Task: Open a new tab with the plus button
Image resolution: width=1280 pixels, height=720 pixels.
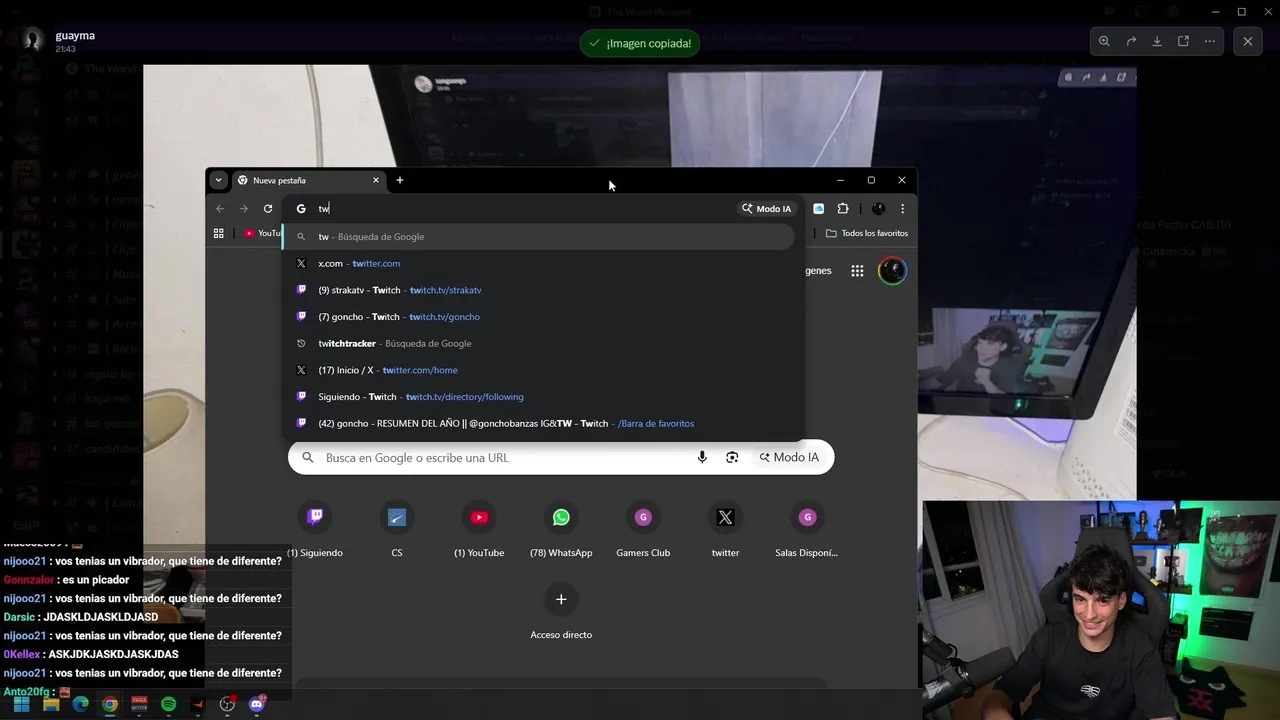Action: pyautogui.click(x=400, y=180)
